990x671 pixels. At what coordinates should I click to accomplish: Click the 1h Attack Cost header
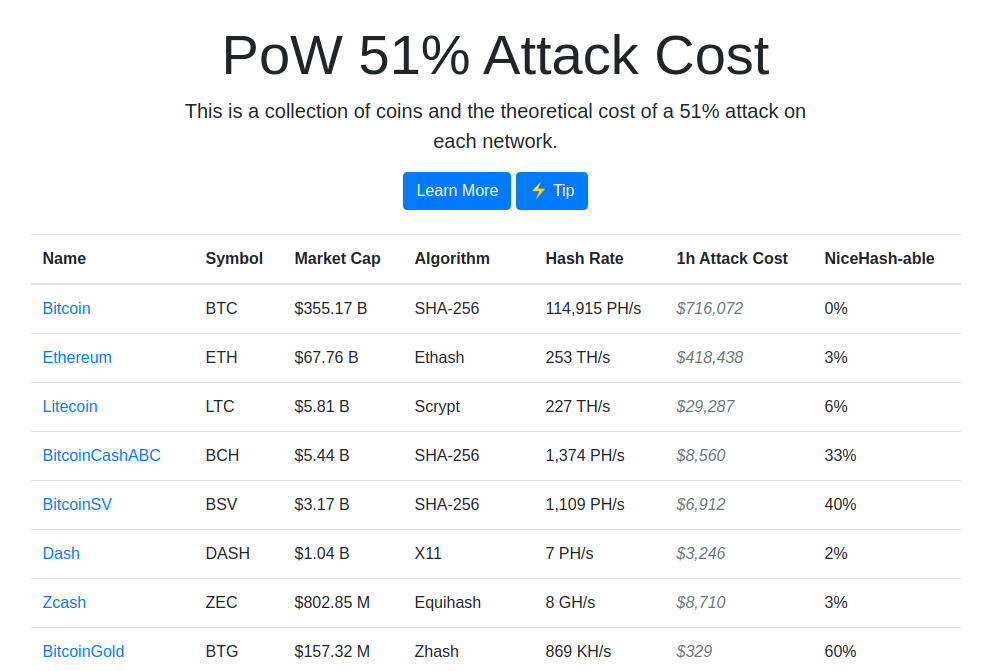pyautogui.click(x=732, y=259)
